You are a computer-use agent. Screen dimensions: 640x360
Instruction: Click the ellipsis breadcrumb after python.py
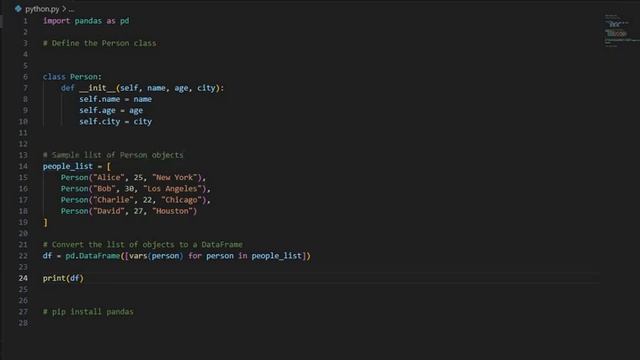[71, 9]
